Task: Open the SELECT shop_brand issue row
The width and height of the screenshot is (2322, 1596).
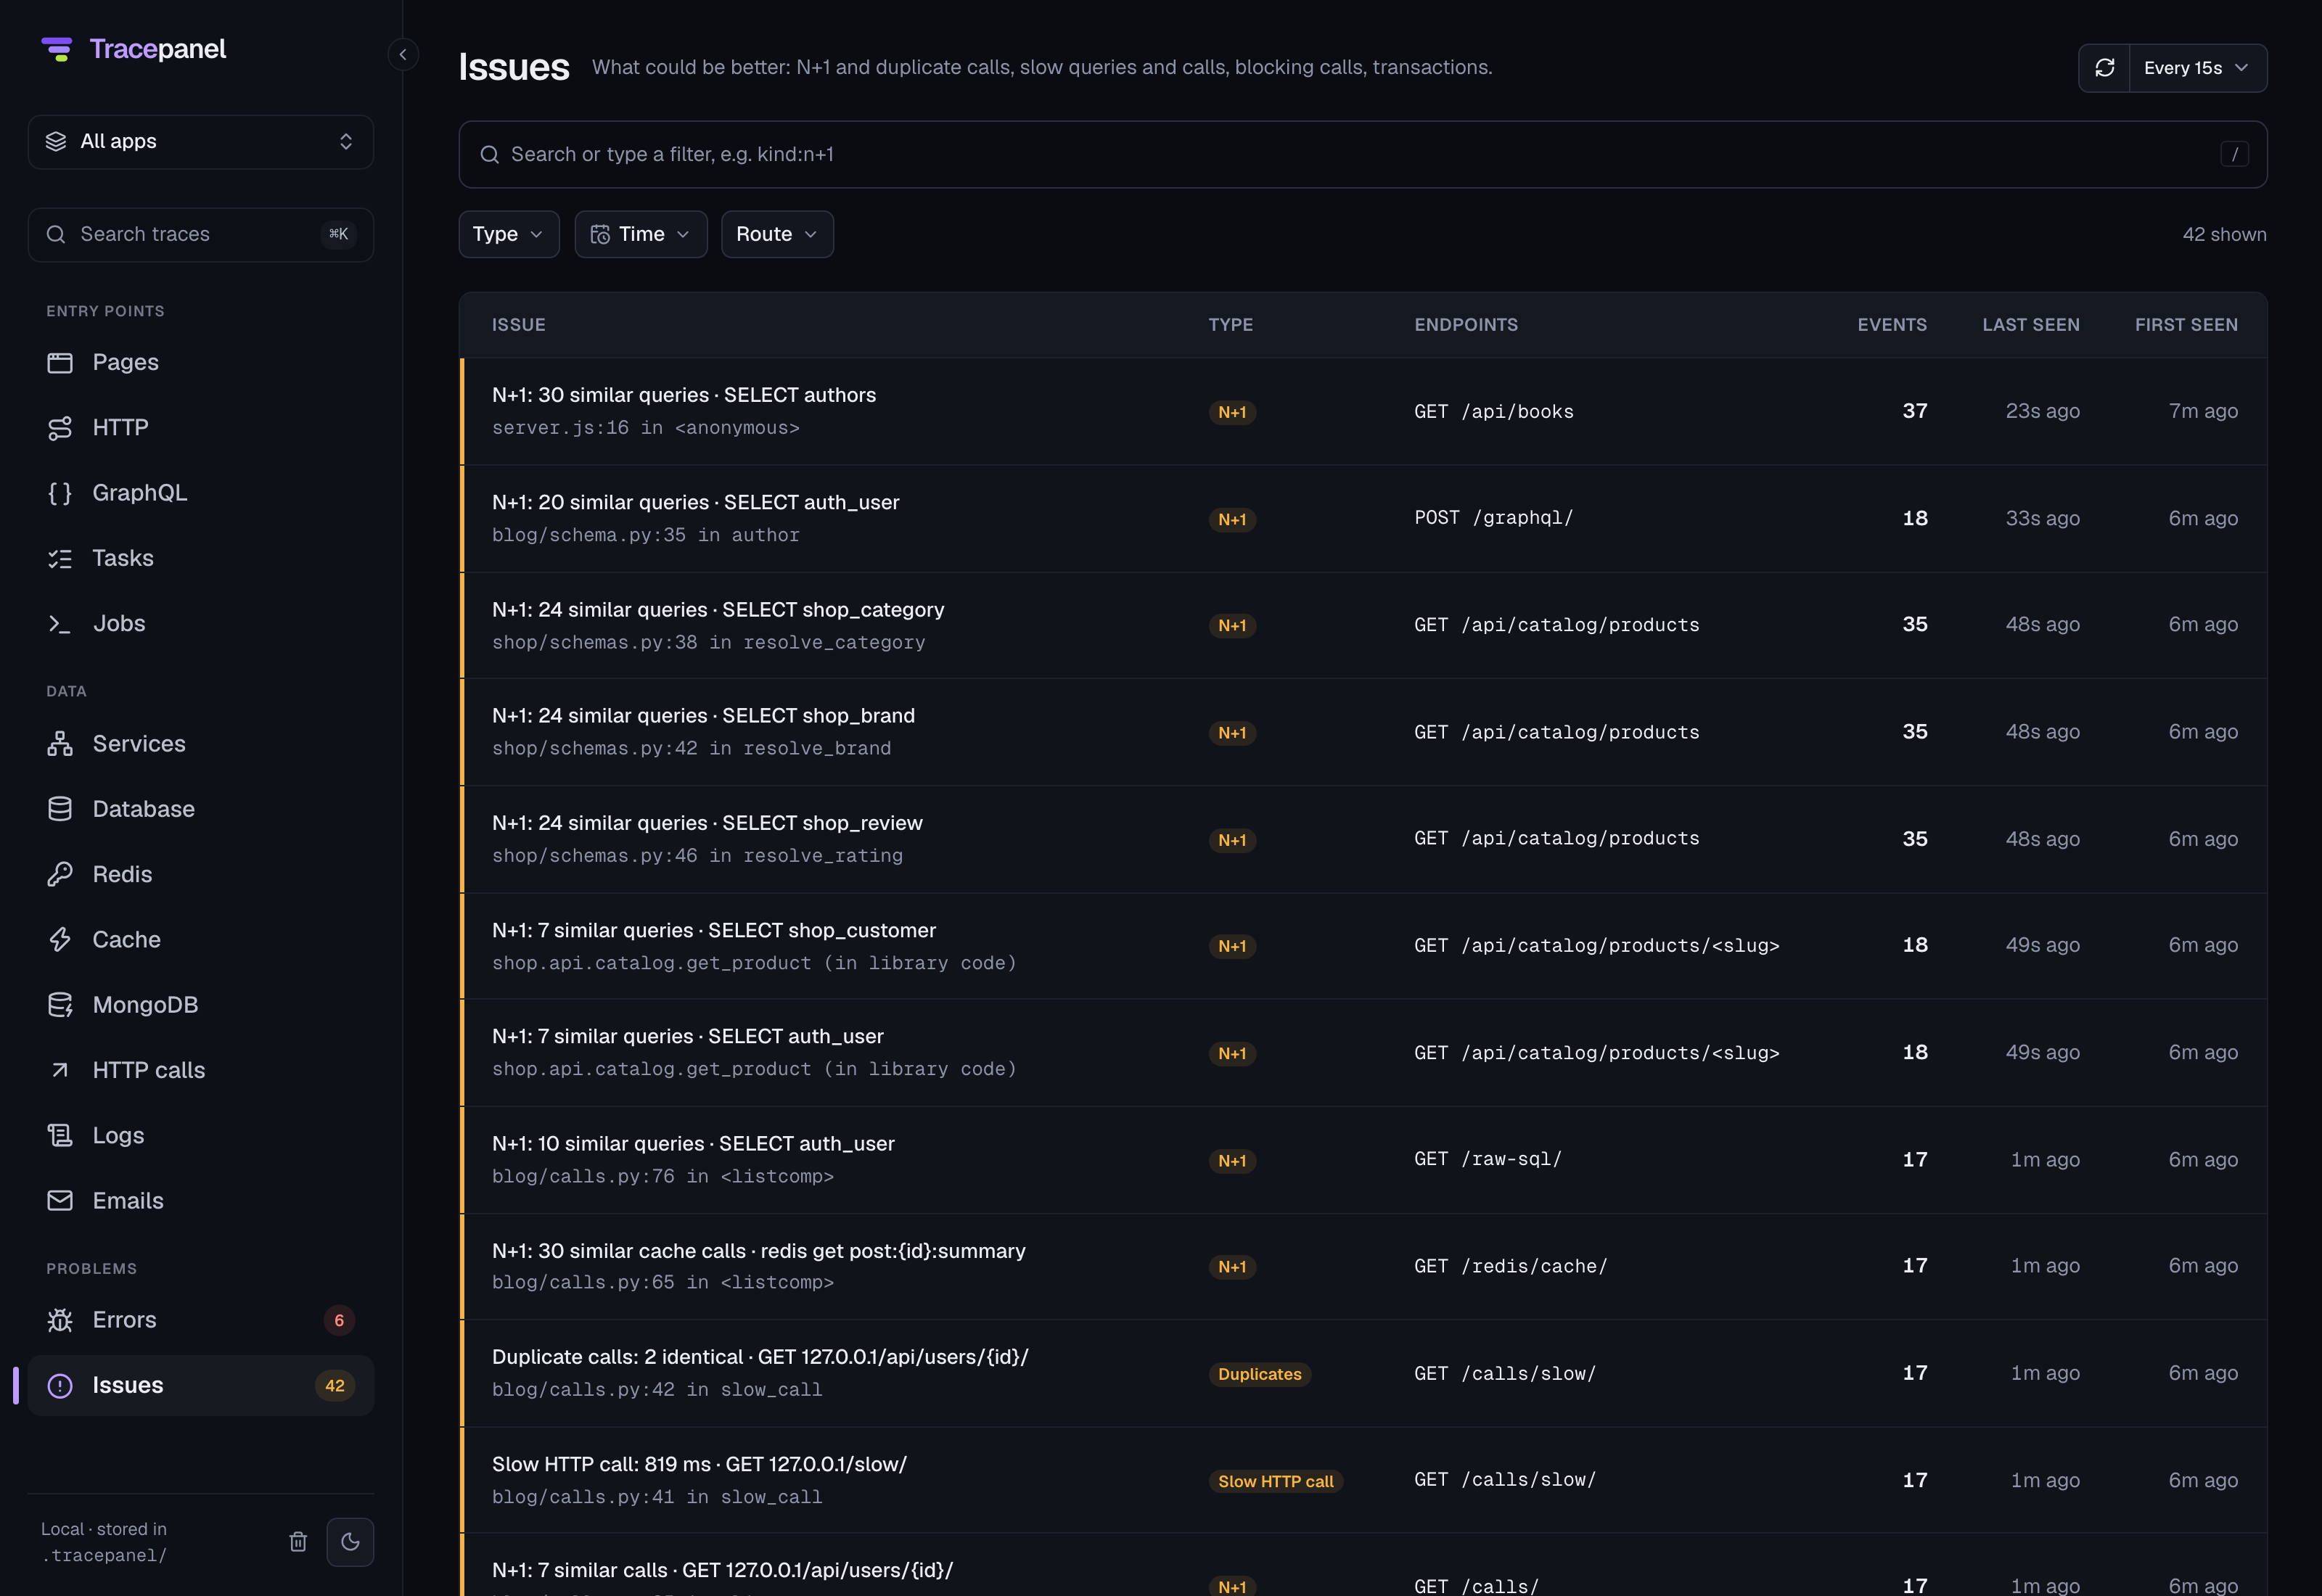Action: click(x=1363, y=732)
